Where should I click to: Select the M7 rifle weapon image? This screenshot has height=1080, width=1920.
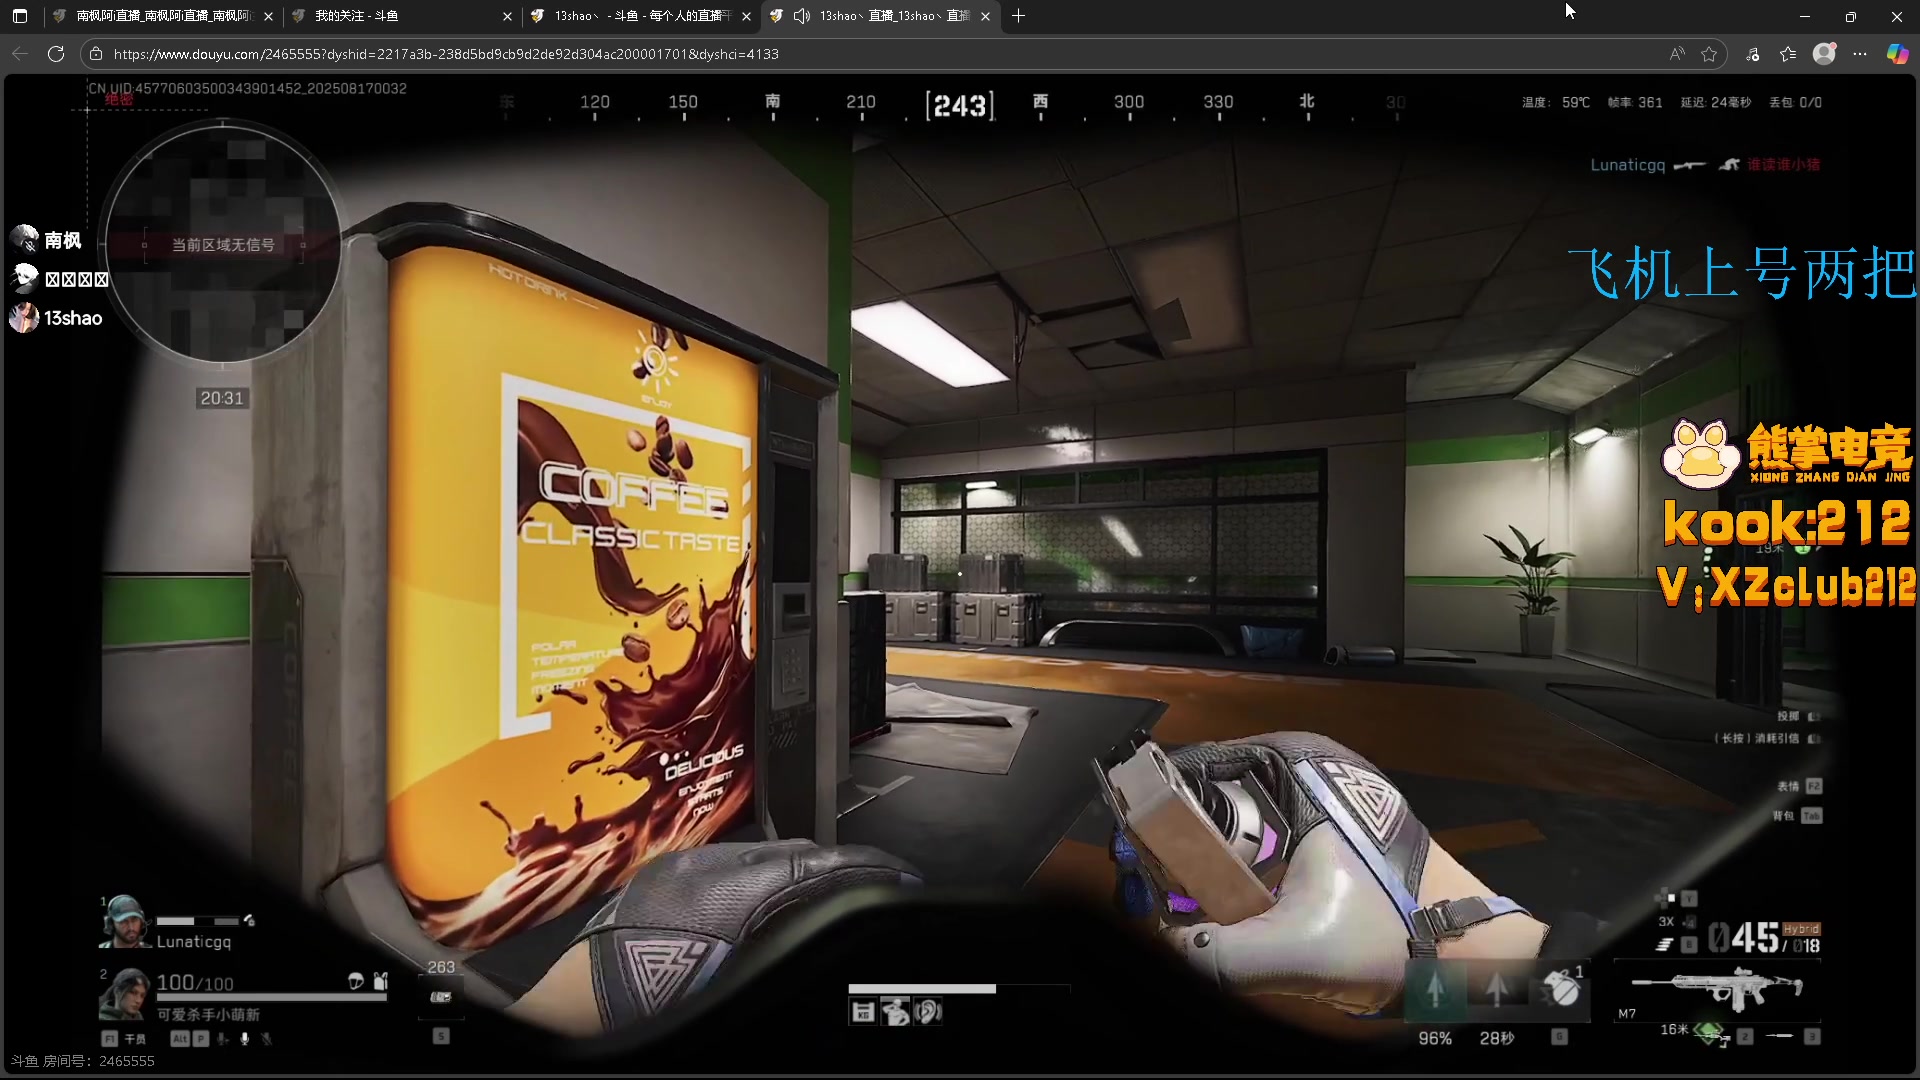(1719, 990)
